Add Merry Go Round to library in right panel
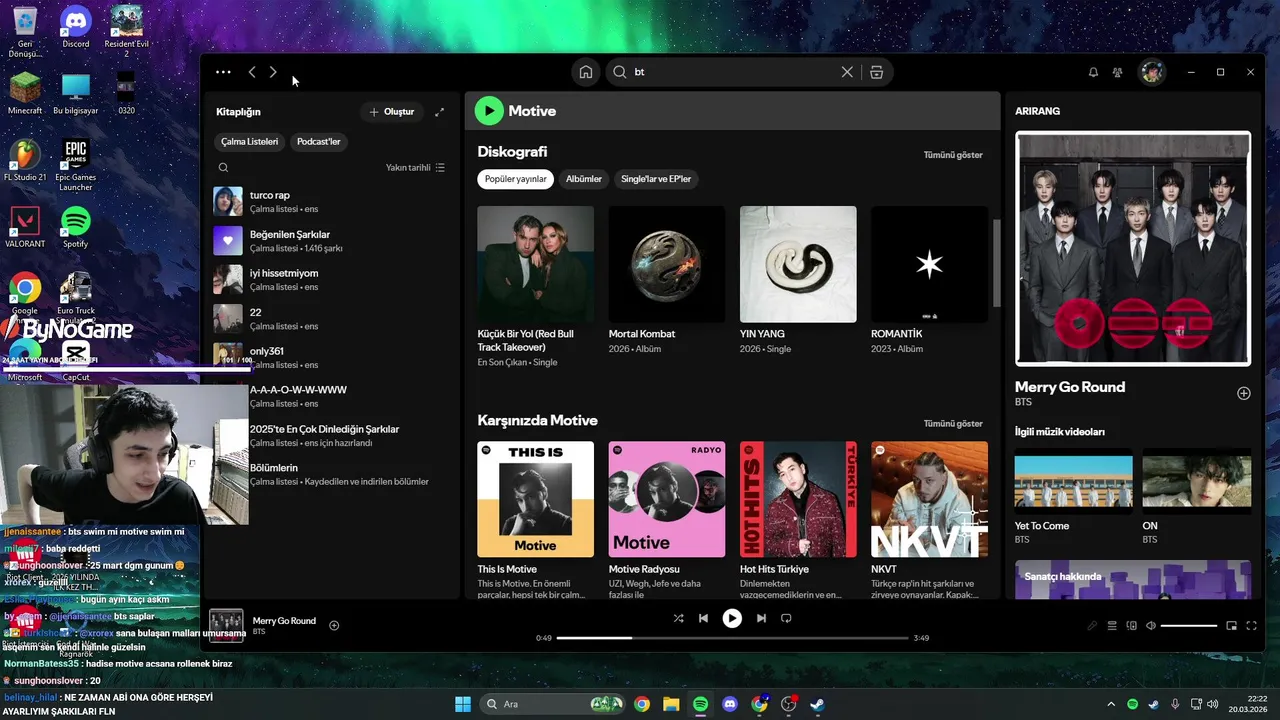This screenshot has width=1280, height=720. 1244,393
